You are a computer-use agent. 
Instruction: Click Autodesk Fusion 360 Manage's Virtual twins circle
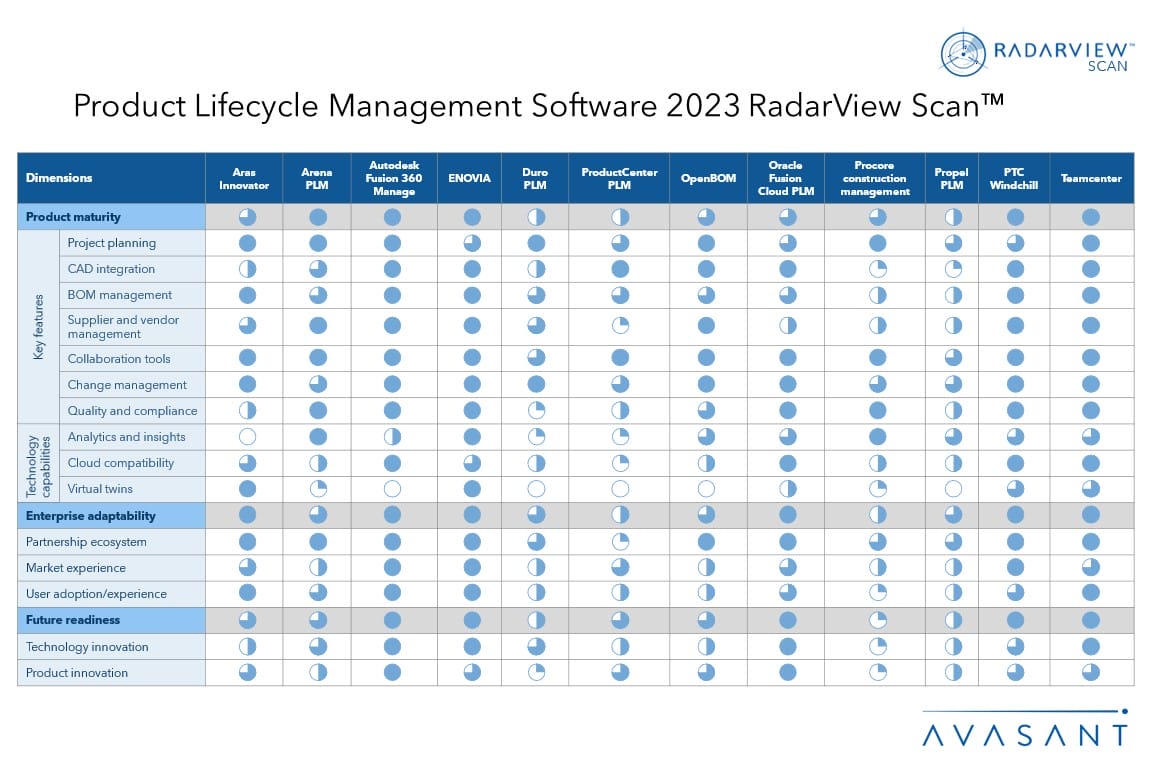tap(393, 489)
